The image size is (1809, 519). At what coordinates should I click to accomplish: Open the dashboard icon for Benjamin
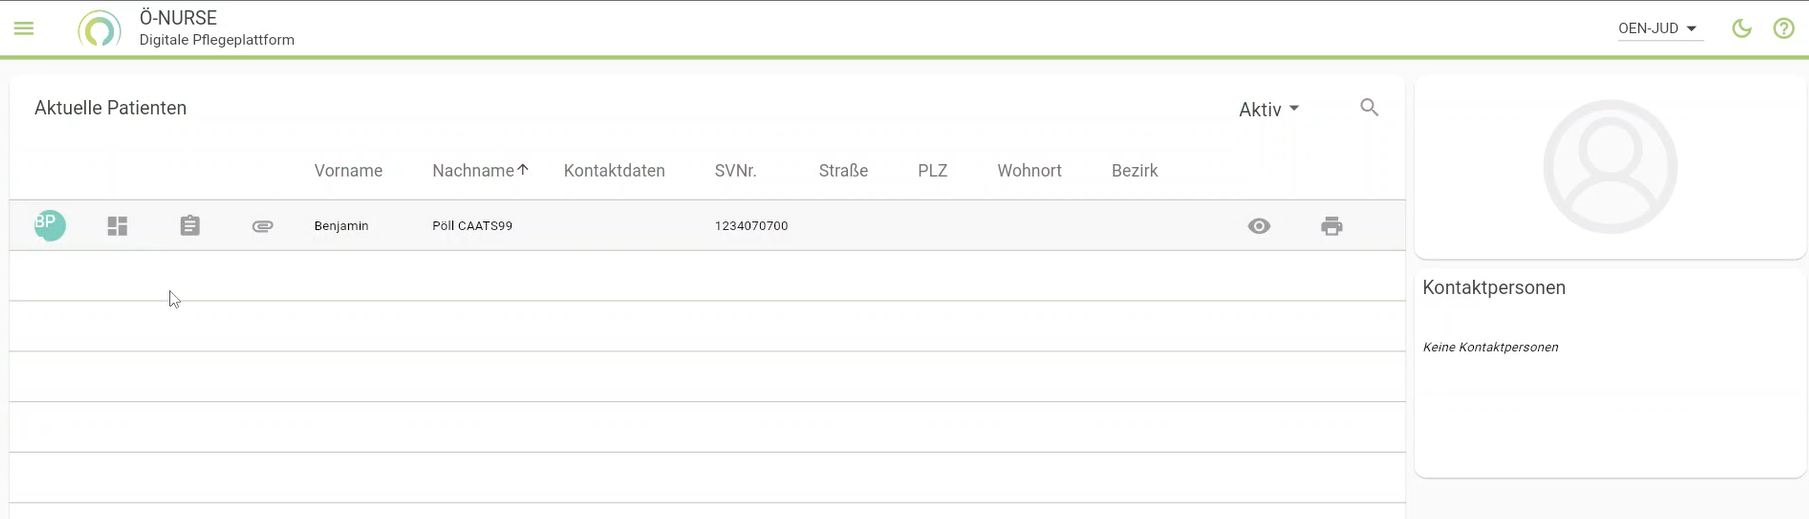point(118,226)
